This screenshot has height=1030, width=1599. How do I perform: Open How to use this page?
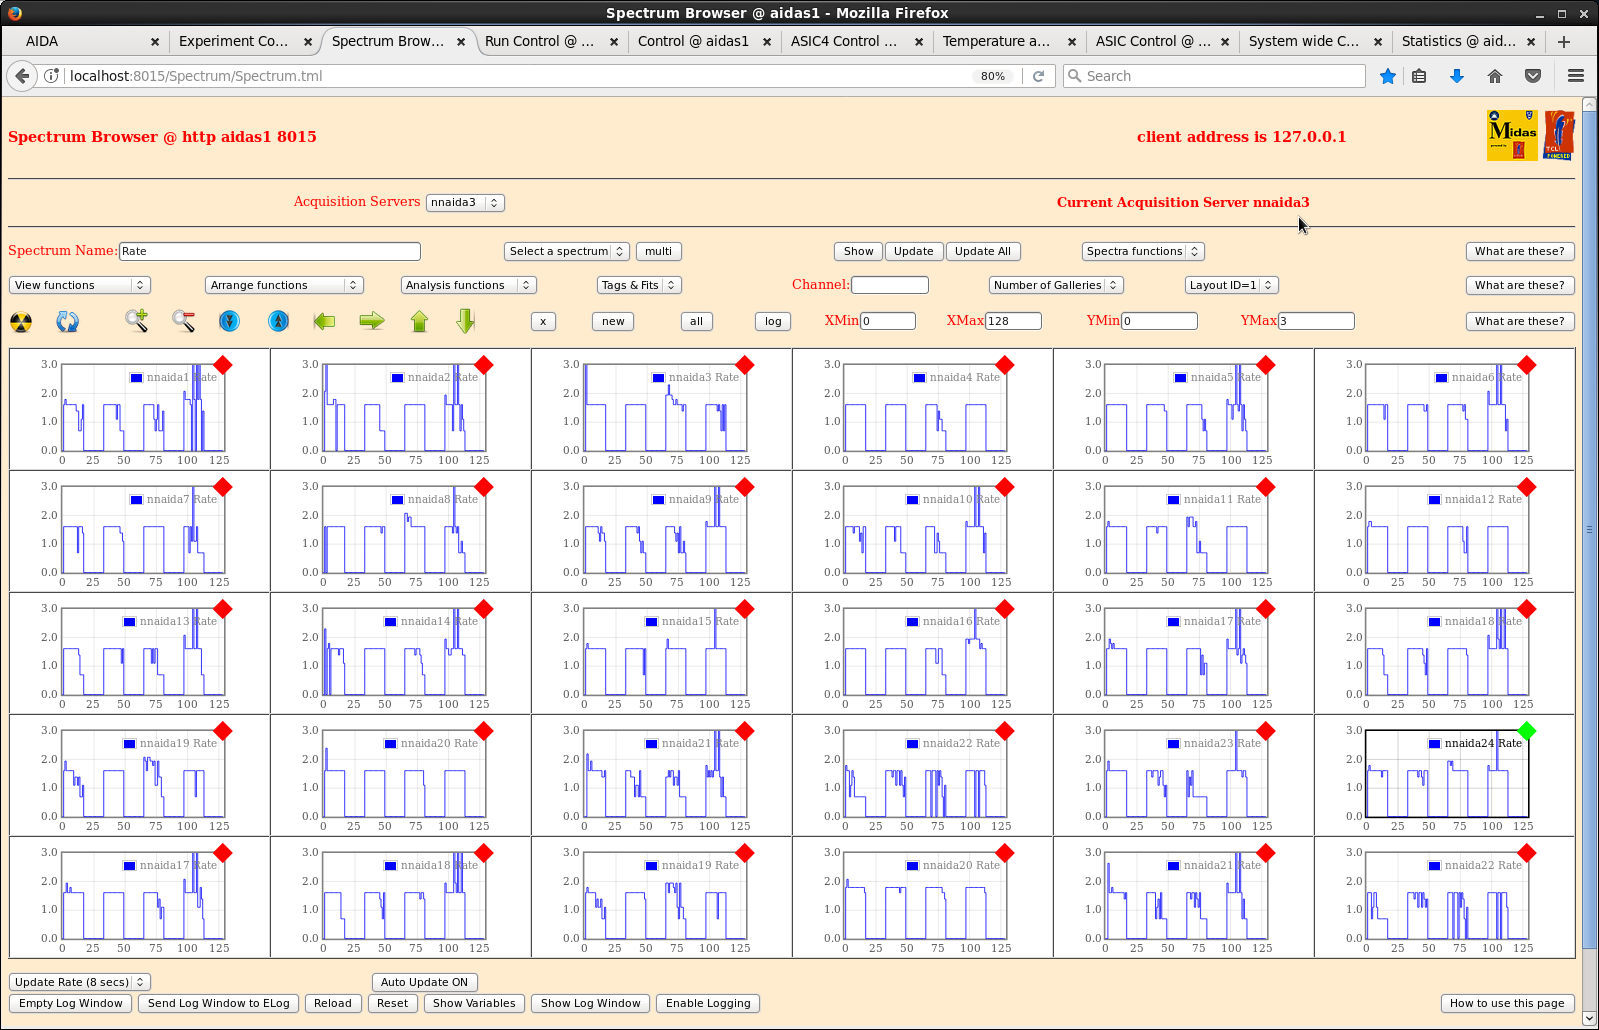pyautogui.click(x=1507, y=1003)
